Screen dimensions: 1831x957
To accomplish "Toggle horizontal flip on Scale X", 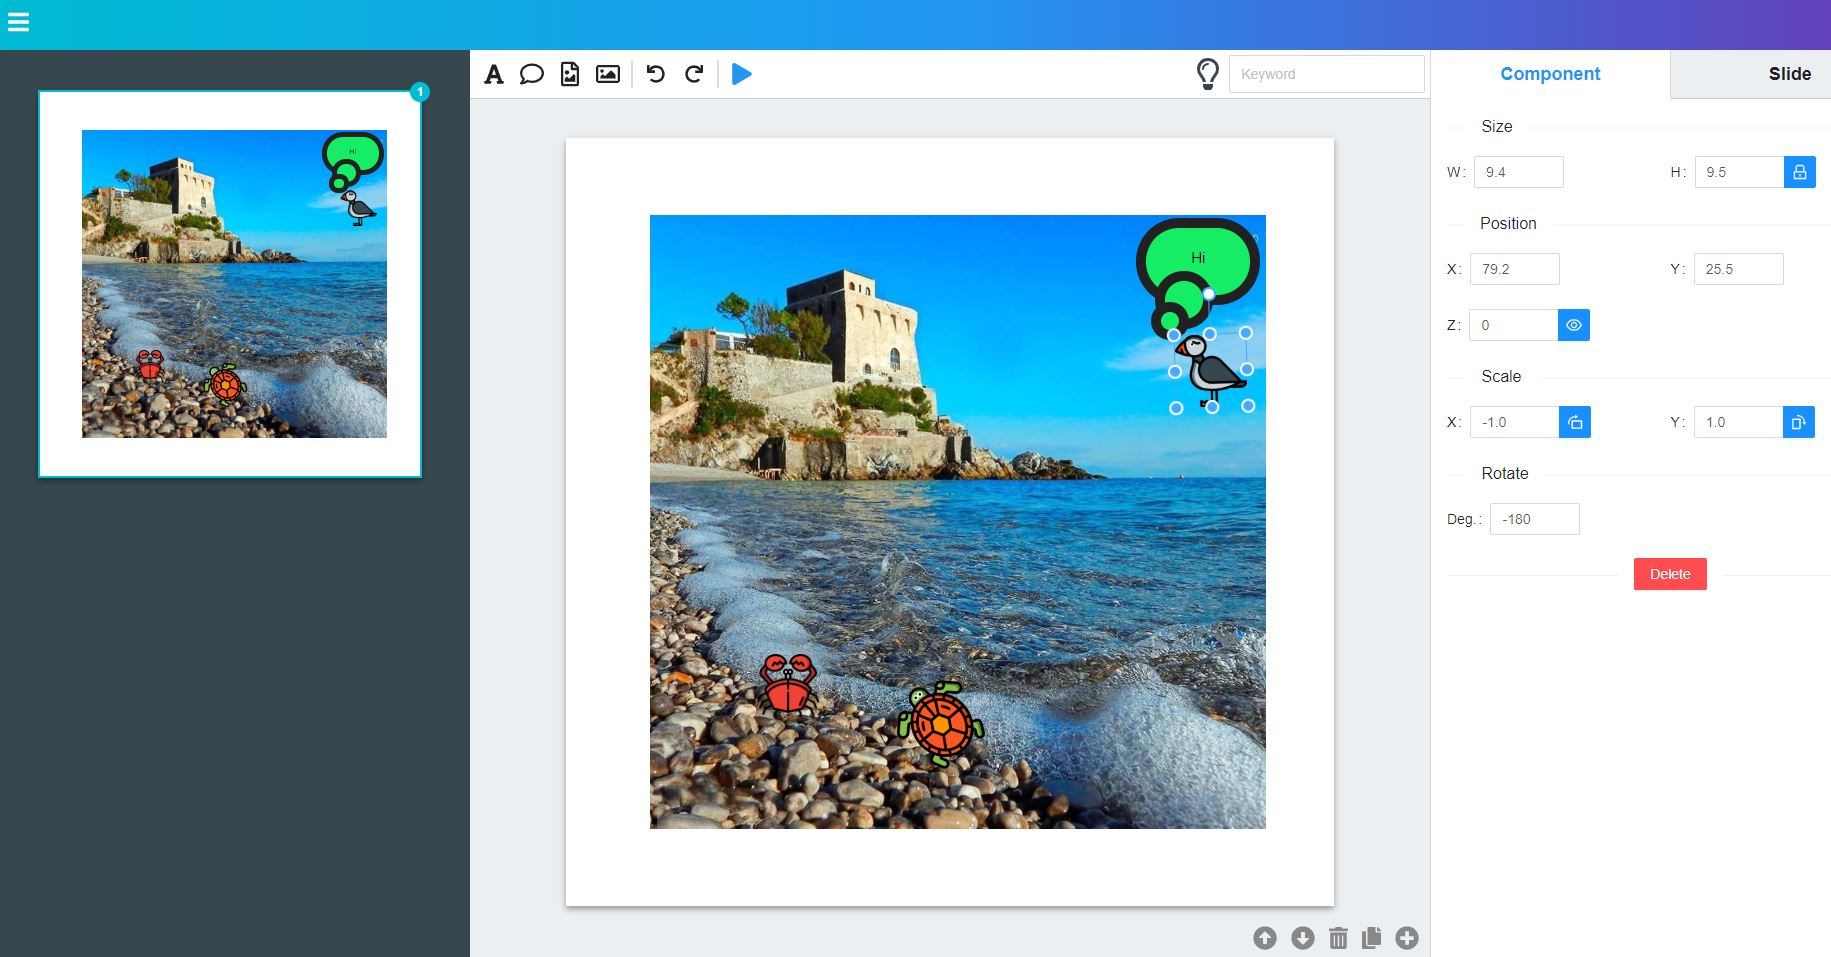I will (1574, 422).
